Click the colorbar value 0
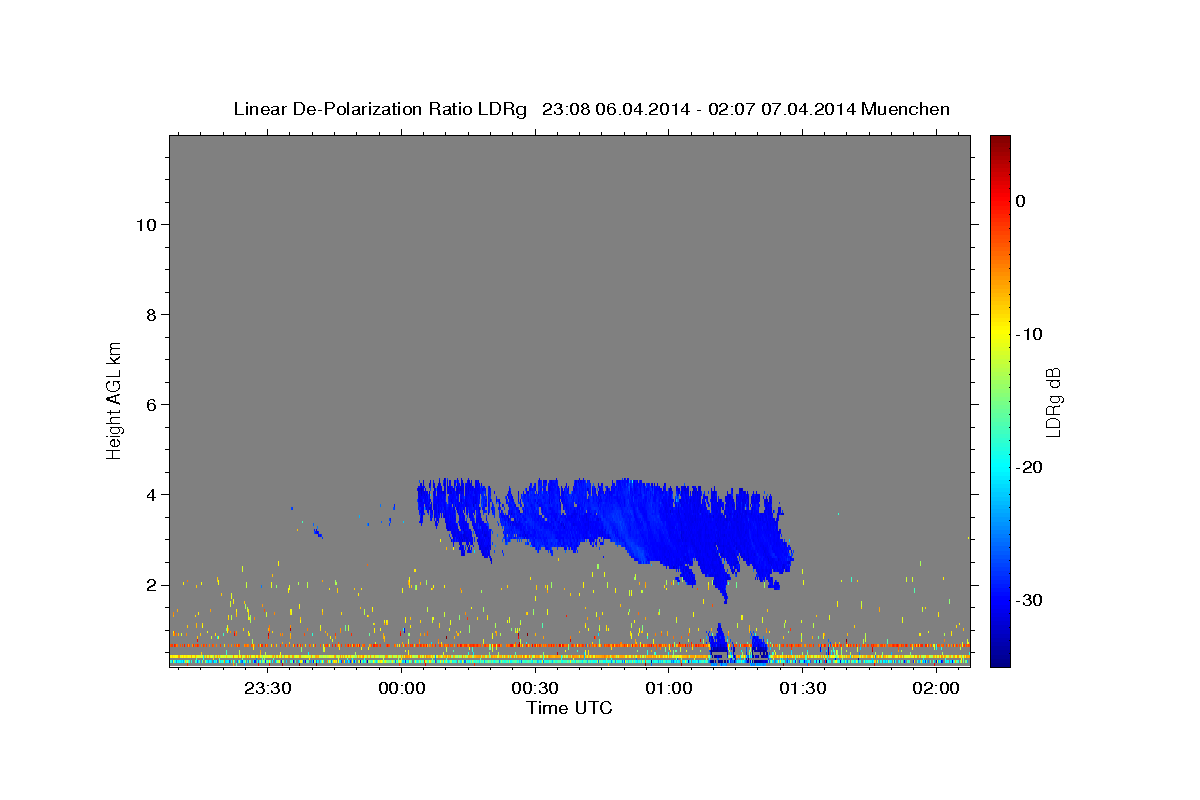The image size is (1200, 800). tap(1021, 201)
